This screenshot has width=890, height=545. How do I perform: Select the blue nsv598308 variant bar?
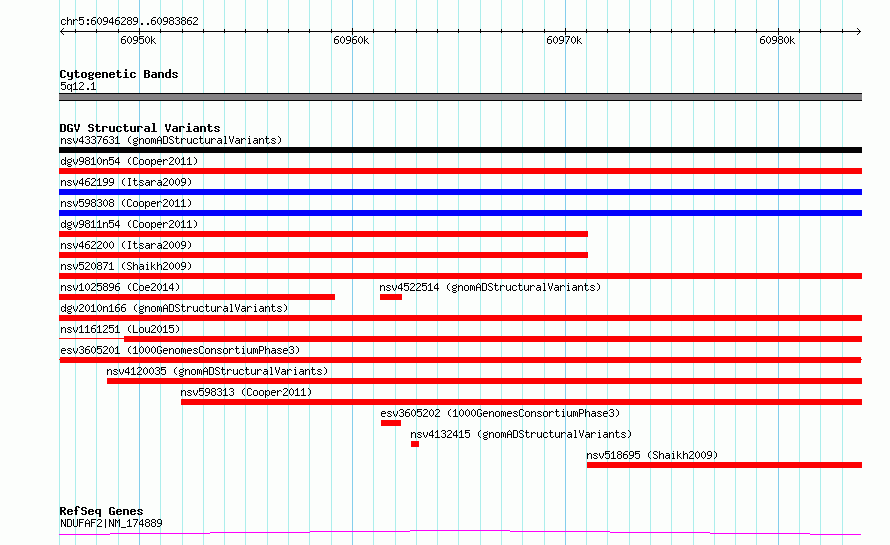[x=460, y=213]
